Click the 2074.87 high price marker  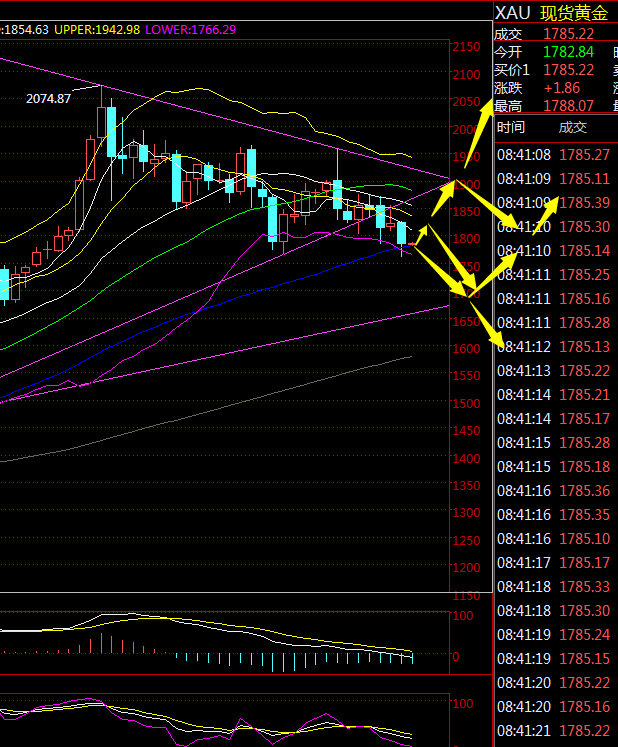(49, 98)
